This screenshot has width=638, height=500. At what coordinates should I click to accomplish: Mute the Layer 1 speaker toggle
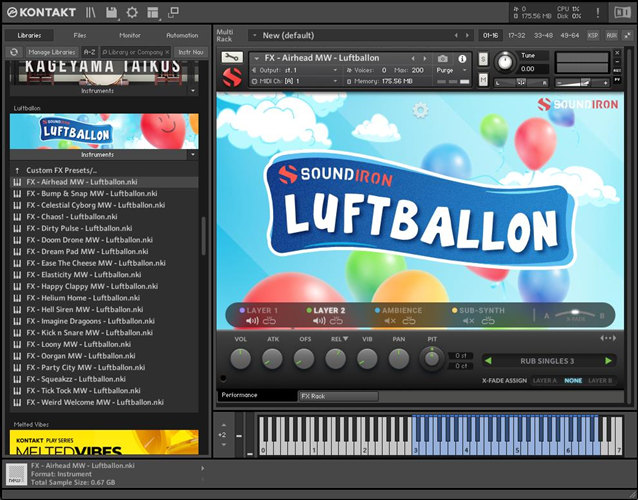click(252, 321)
